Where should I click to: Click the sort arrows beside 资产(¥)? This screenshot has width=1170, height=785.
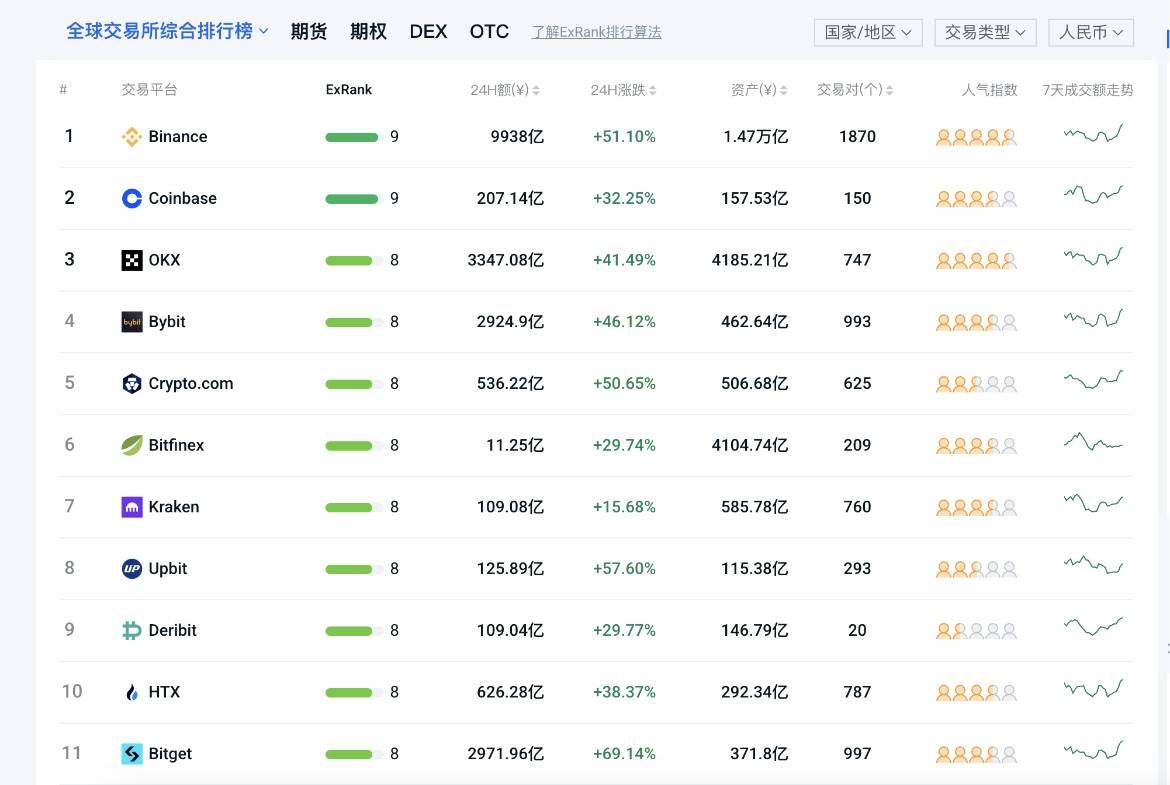tap(783, 90)
